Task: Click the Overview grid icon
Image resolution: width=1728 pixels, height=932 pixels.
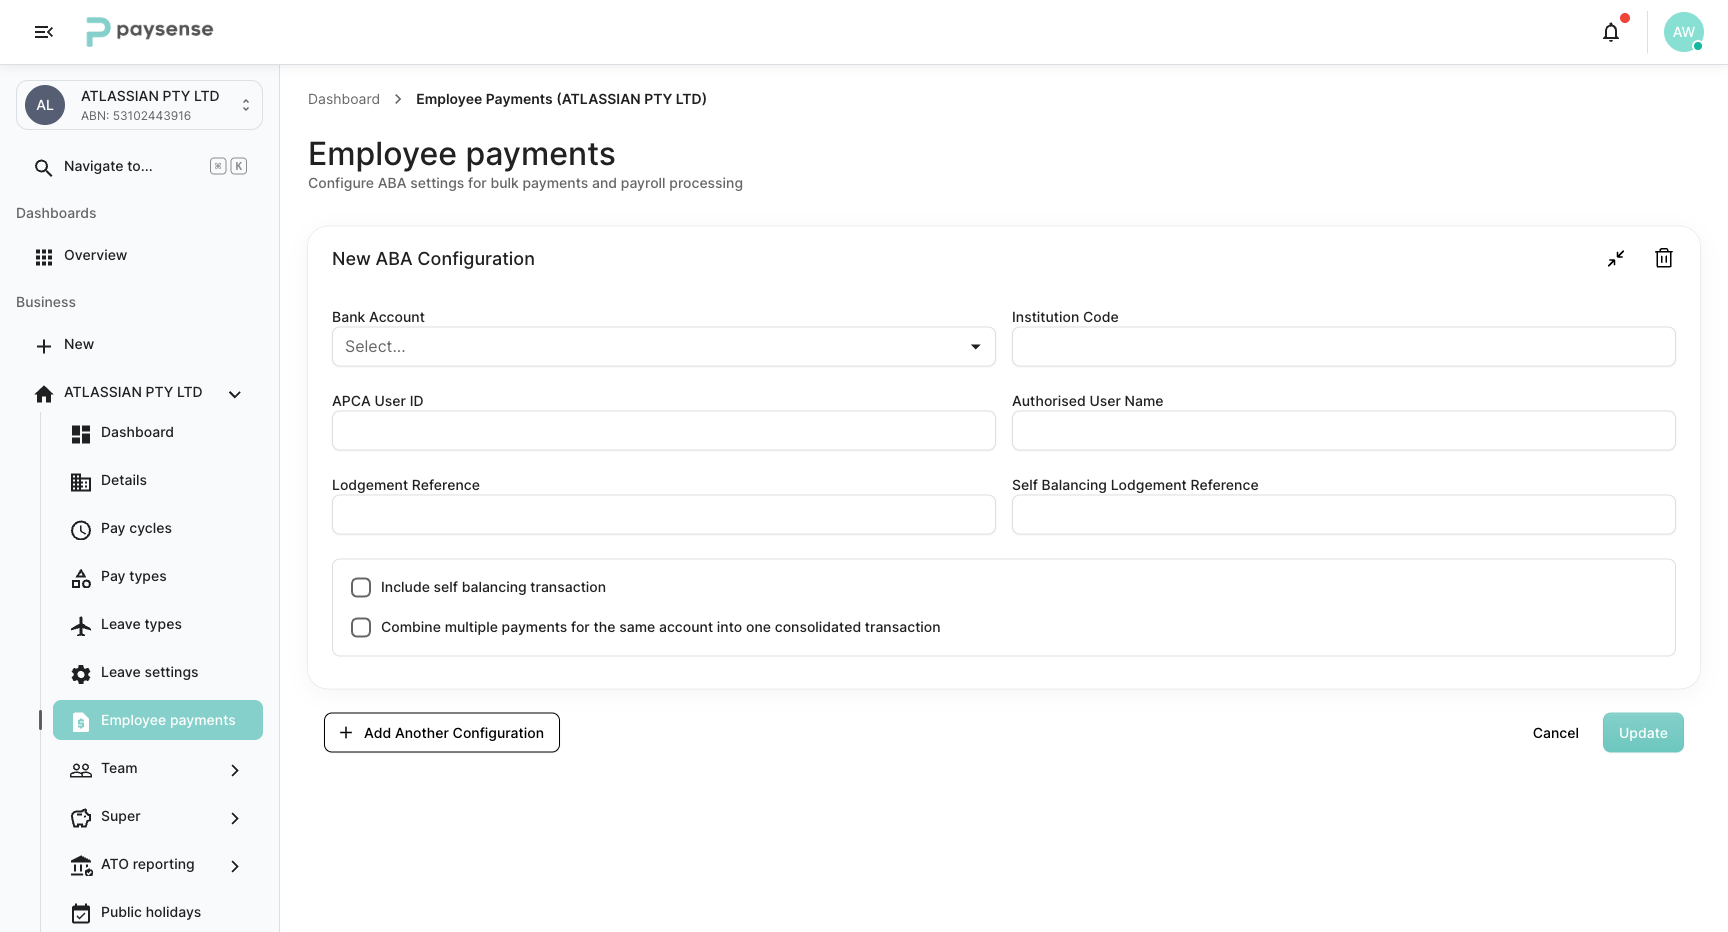Action: click(x=44, y=257)
